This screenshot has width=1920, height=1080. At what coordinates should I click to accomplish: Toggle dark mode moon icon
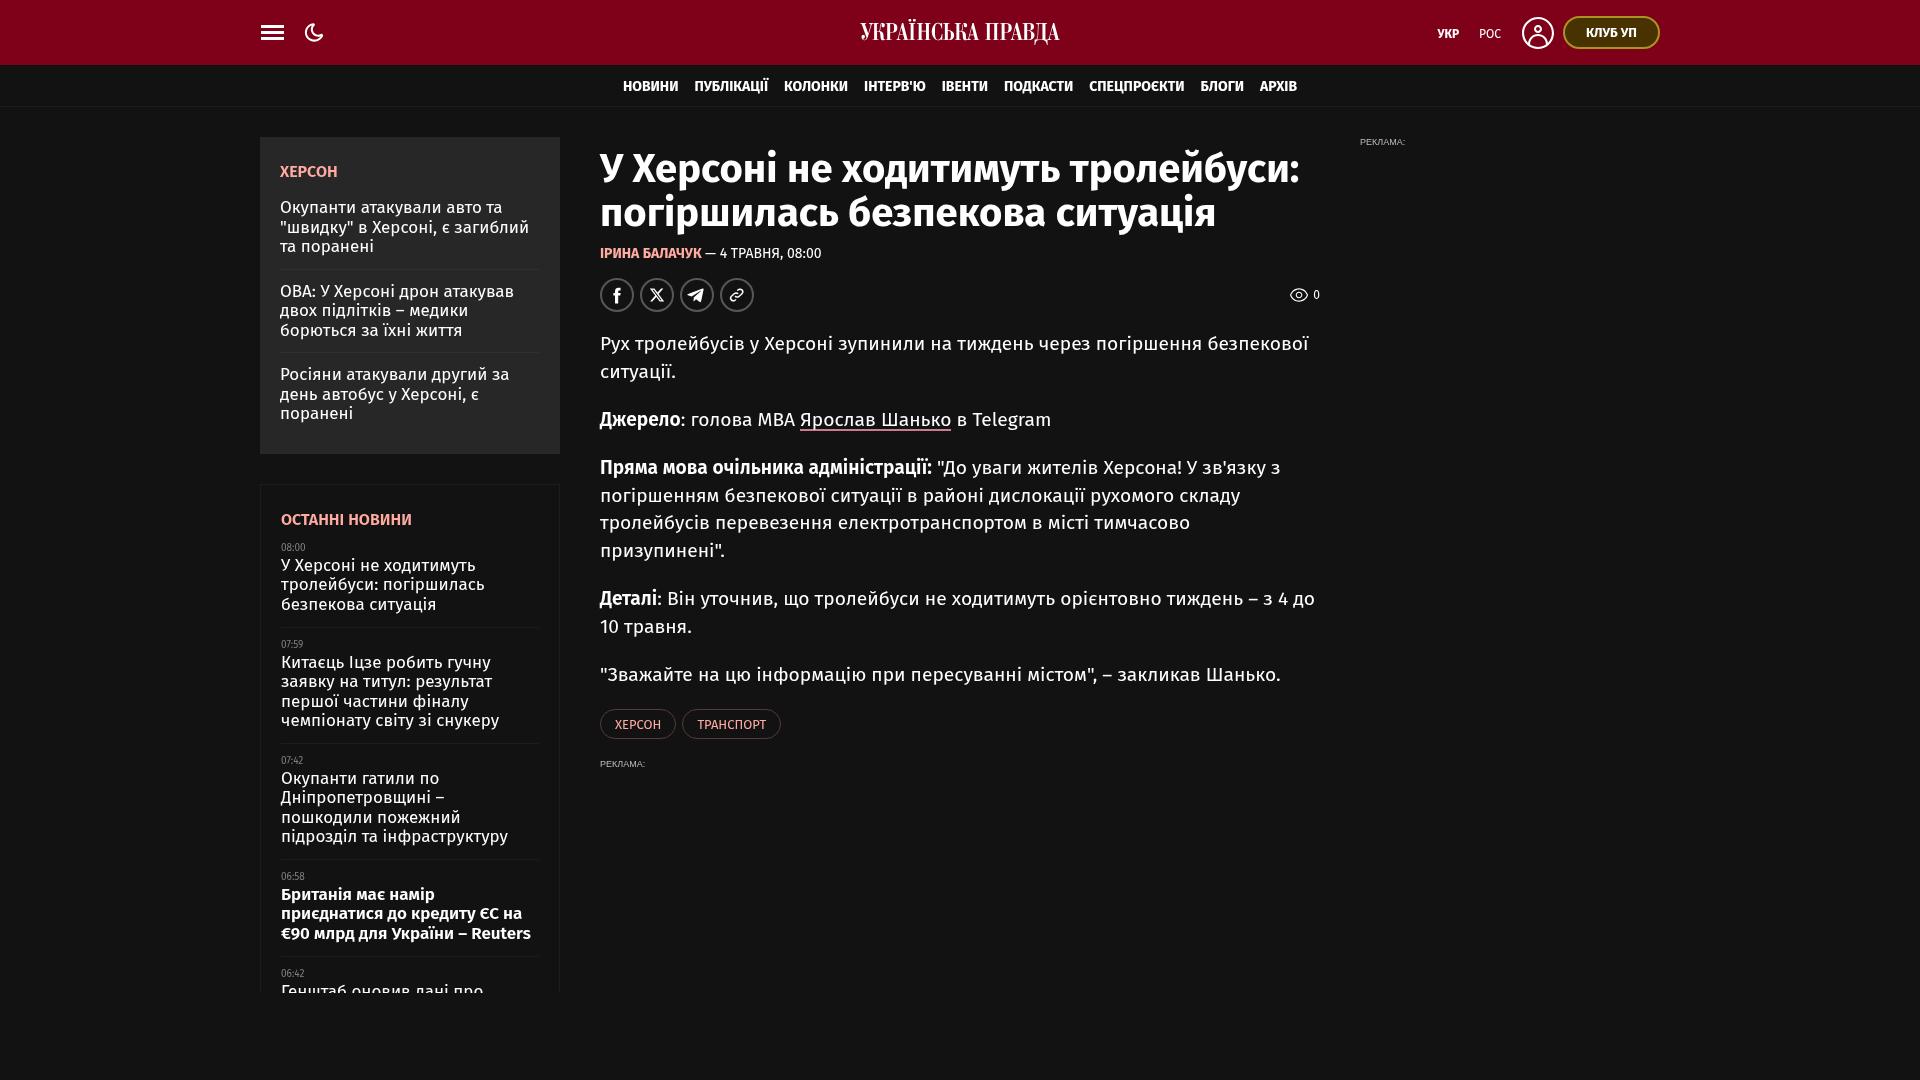(314, 33)
